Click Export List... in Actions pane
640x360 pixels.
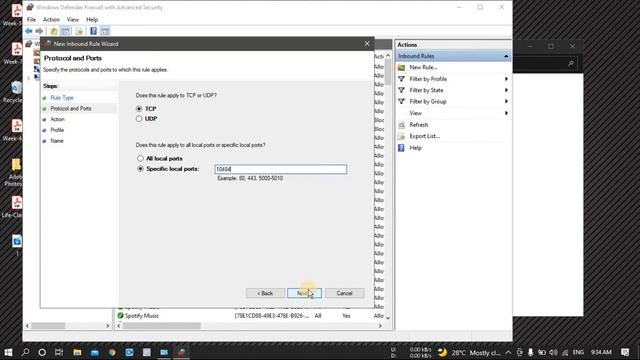point(424,136)
